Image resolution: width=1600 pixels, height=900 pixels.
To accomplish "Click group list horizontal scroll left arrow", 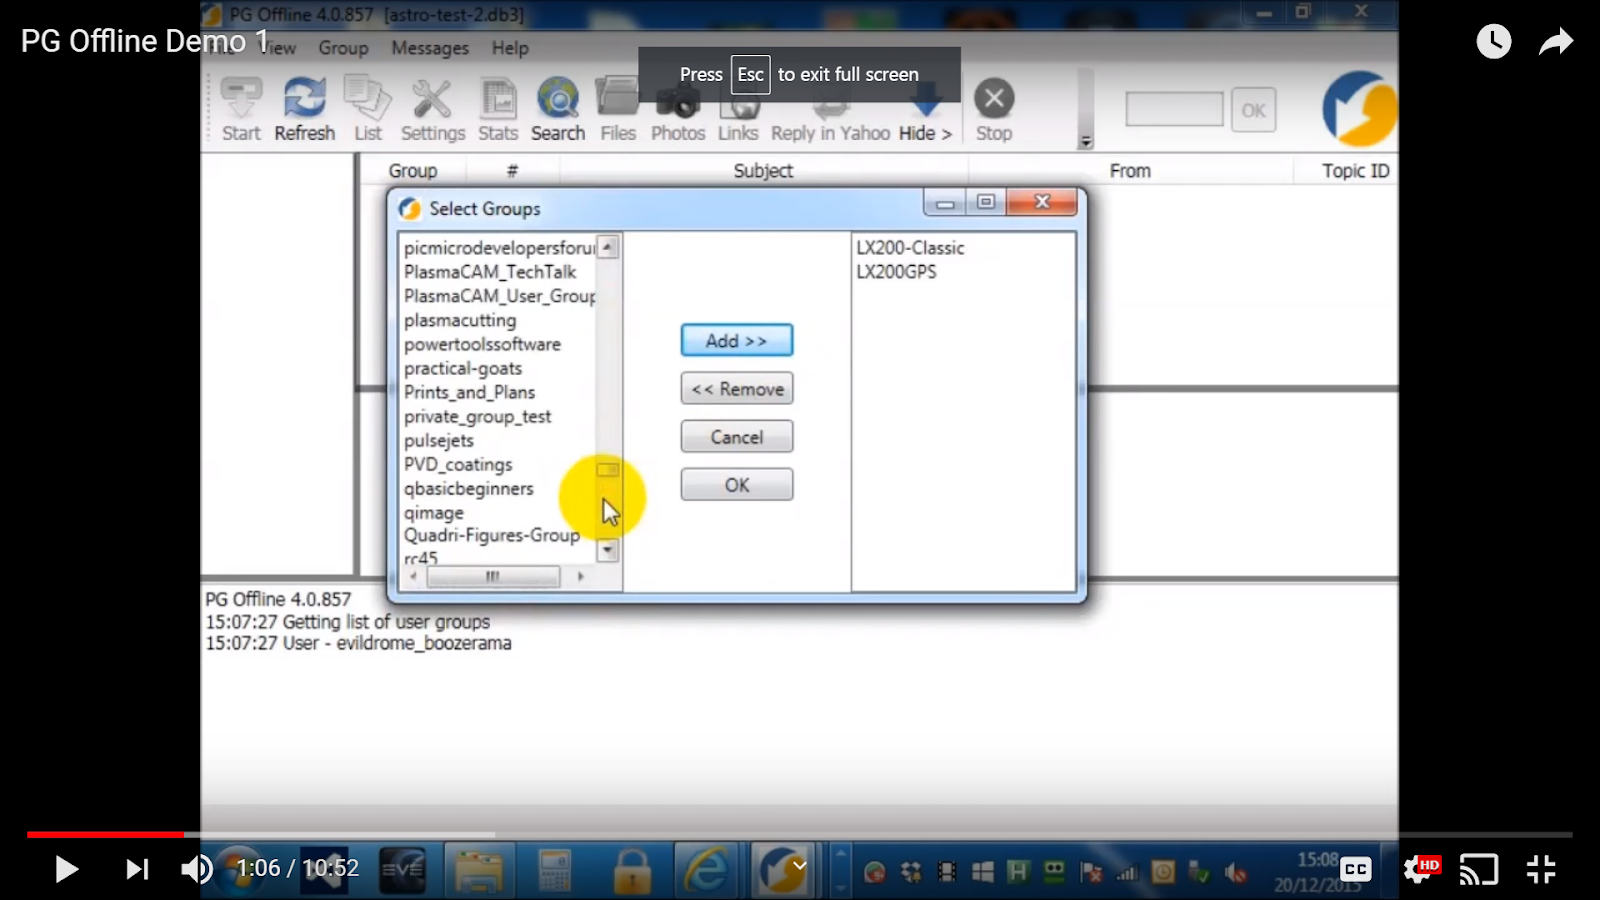I will [x=413, y=577].
